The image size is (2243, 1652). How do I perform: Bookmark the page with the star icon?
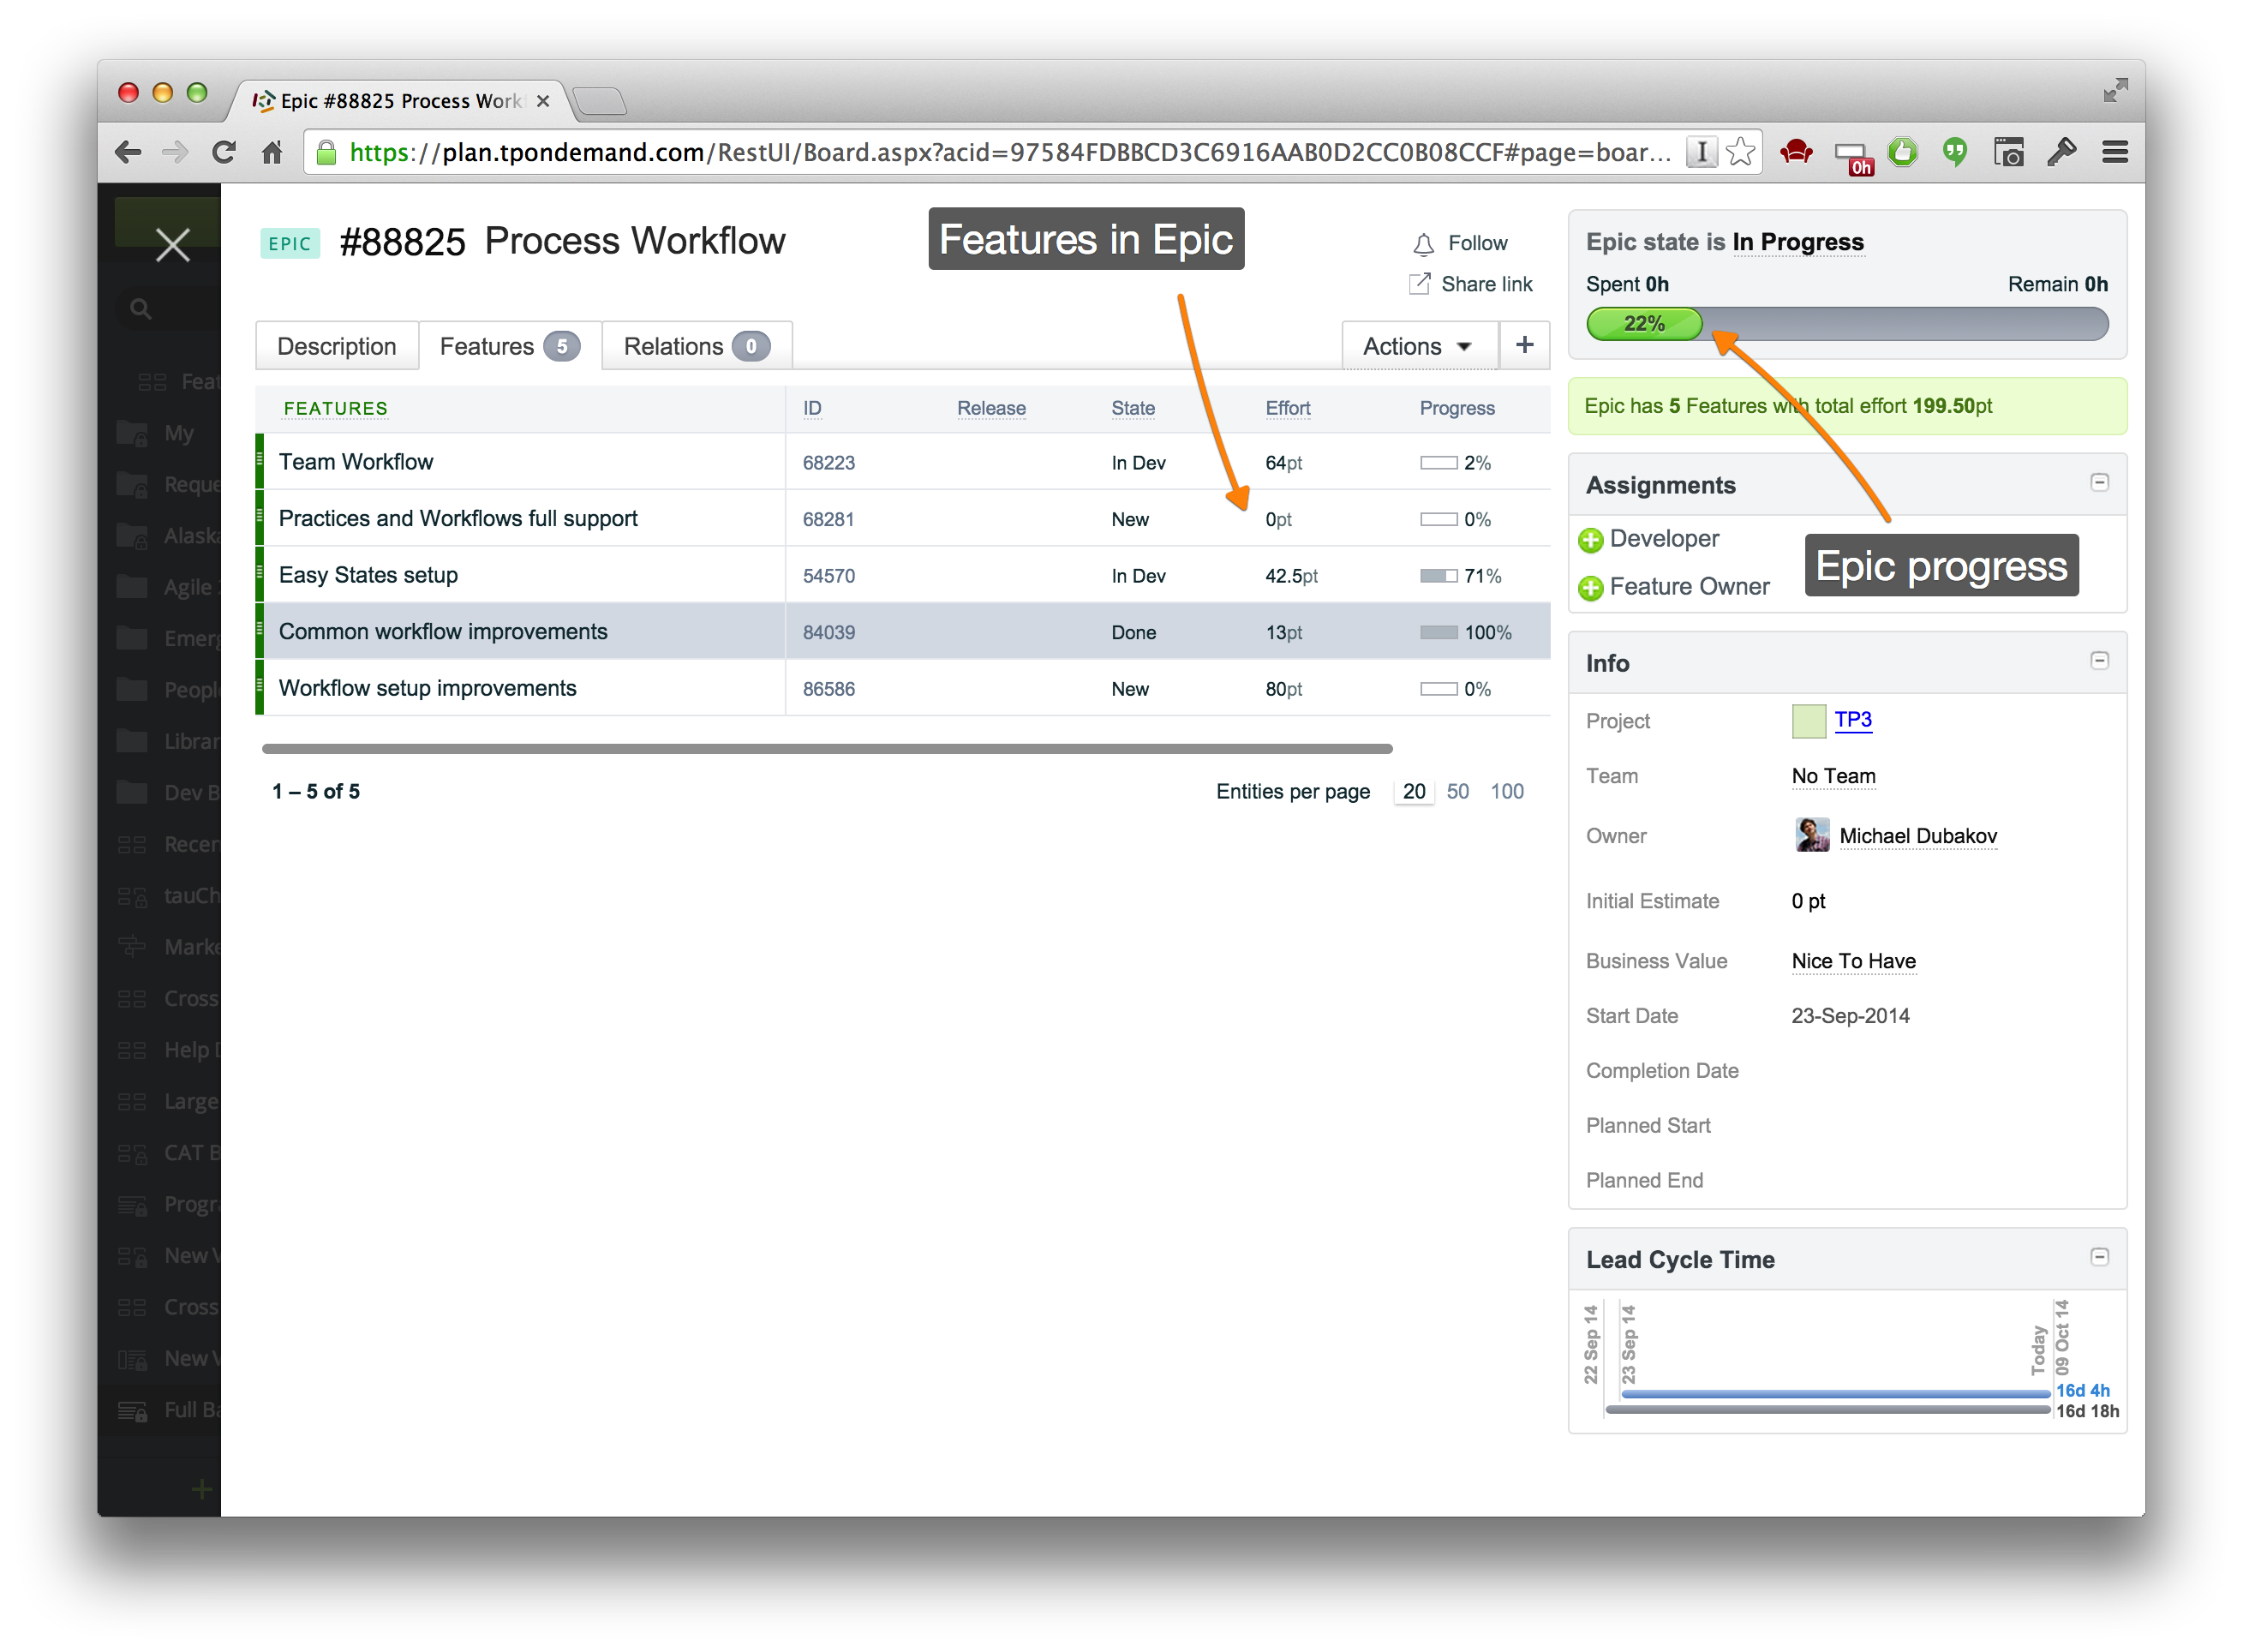1738,152
